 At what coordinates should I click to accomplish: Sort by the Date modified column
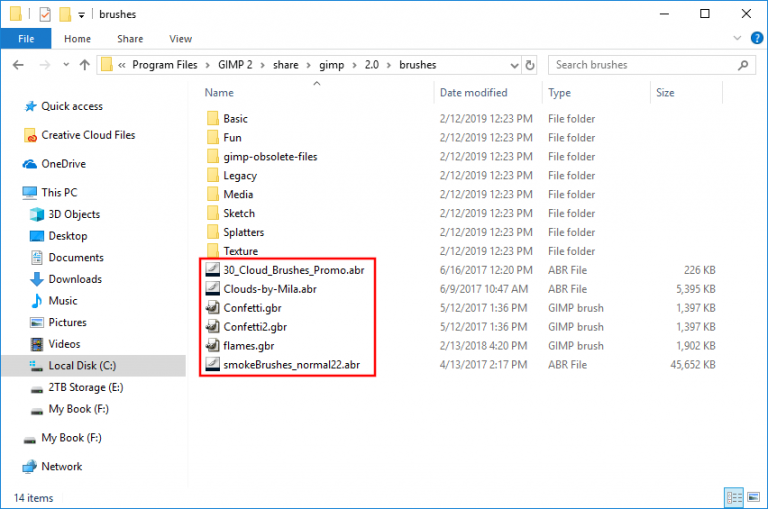tap(474, 93)
